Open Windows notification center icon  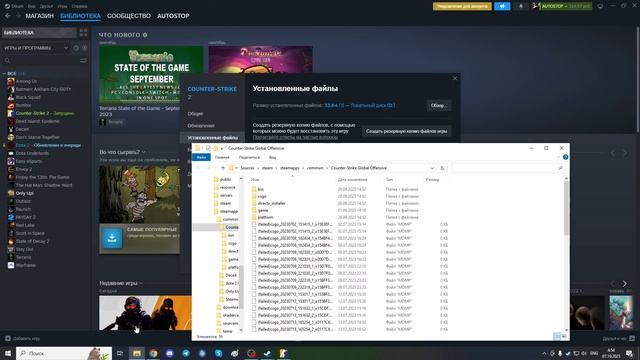630,353
